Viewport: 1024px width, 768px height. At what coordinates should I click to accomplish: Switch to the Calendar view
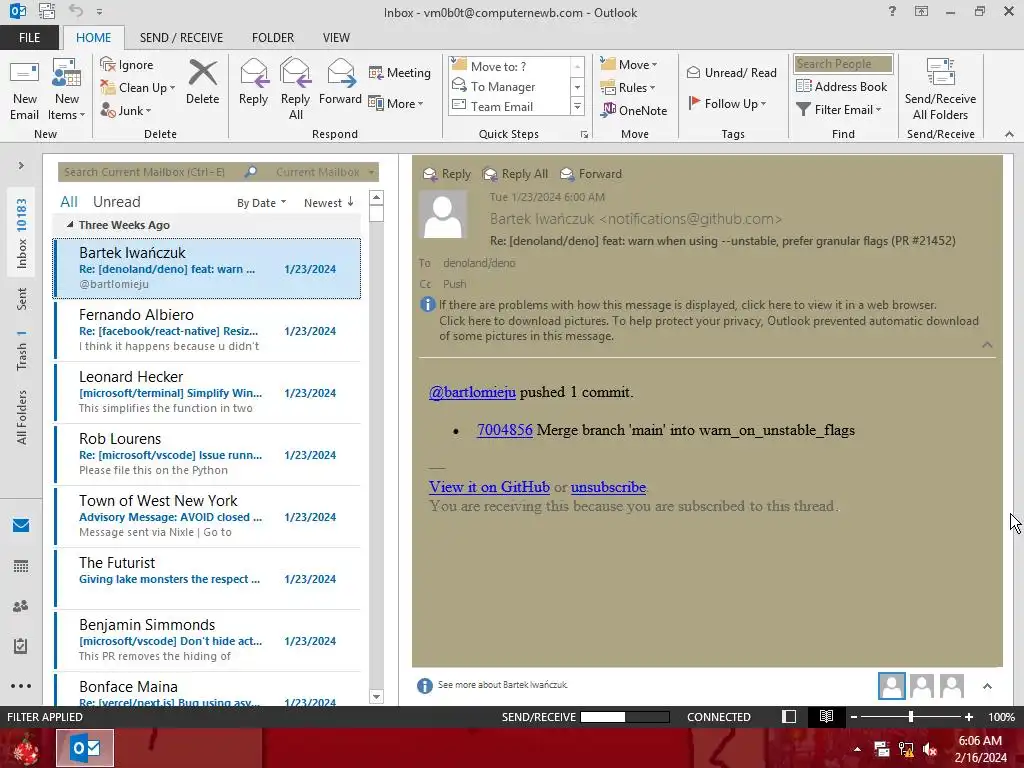coord(21,566)
